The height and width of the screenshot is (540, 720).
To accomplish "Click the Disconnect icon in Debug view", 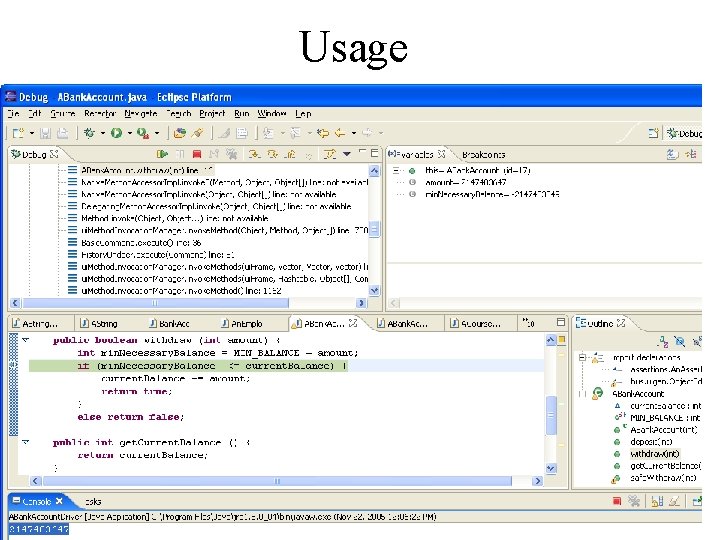I will click(x=214, y=154).
